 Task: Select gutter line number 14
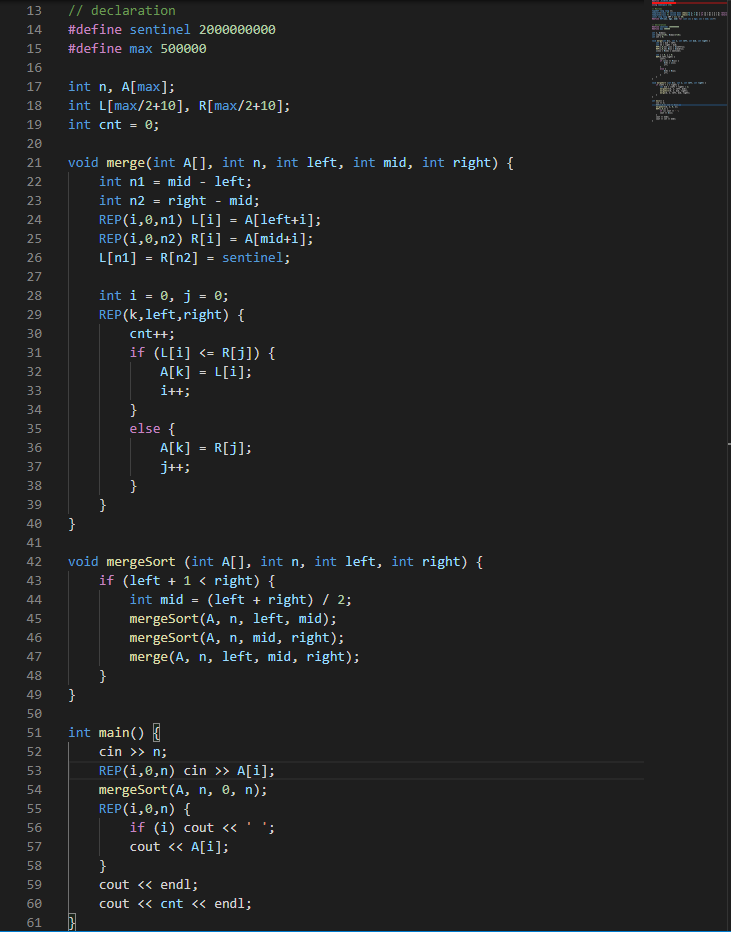tap(34, 30)
